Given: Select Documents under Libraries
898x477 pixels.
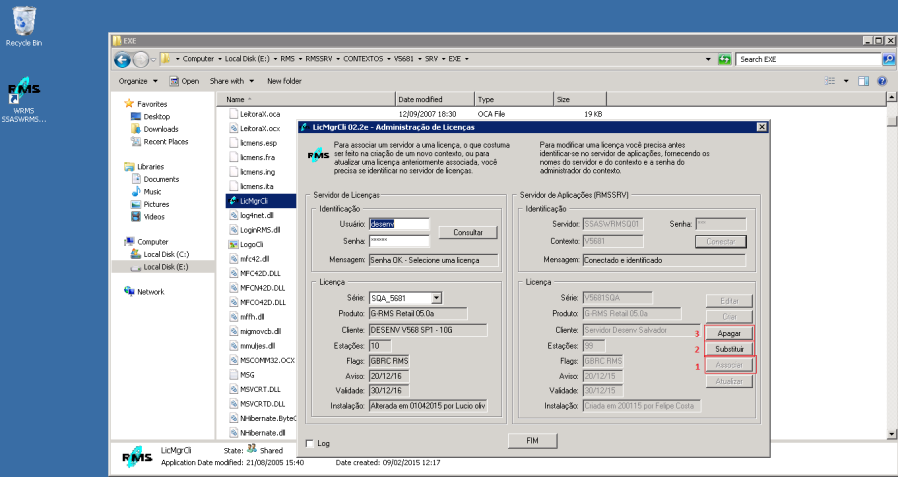Looking at the screenshot, I should coord(161,179).
